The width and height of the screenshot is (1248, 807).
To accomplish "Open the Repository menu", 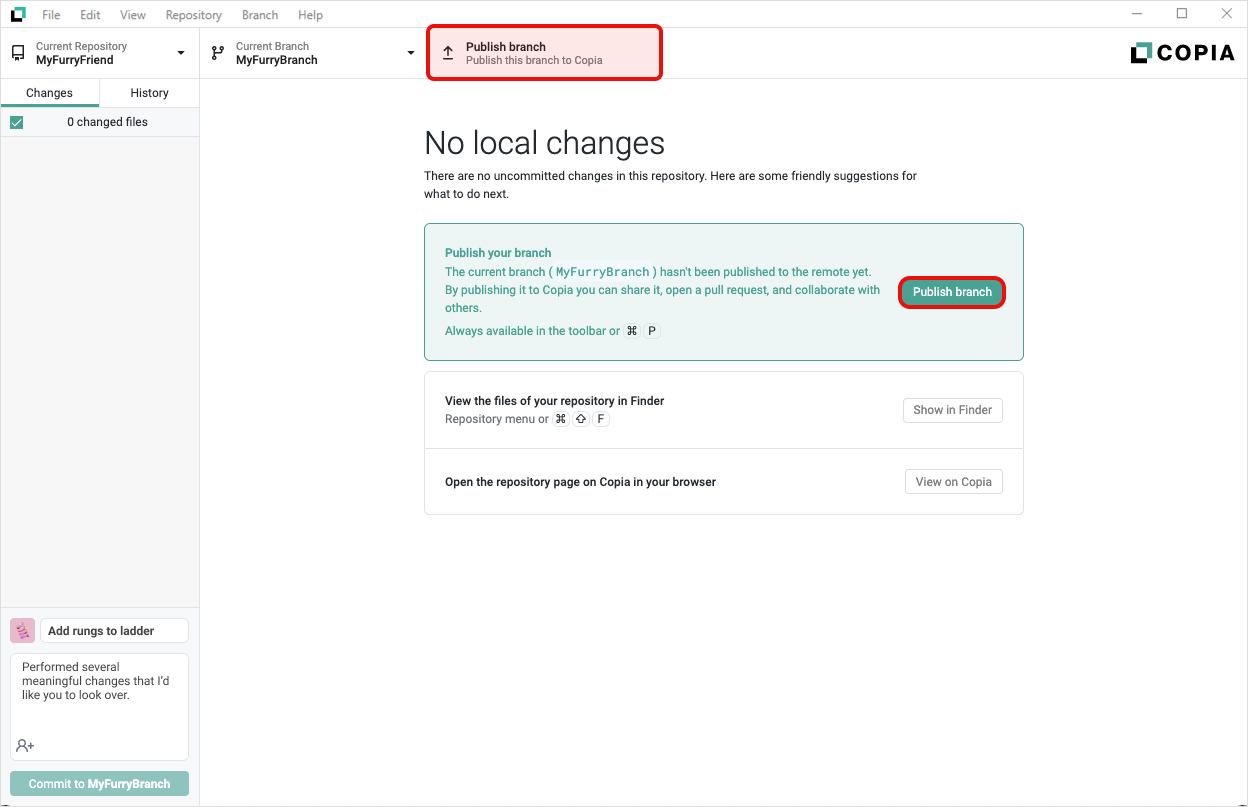I will (193, 15).
